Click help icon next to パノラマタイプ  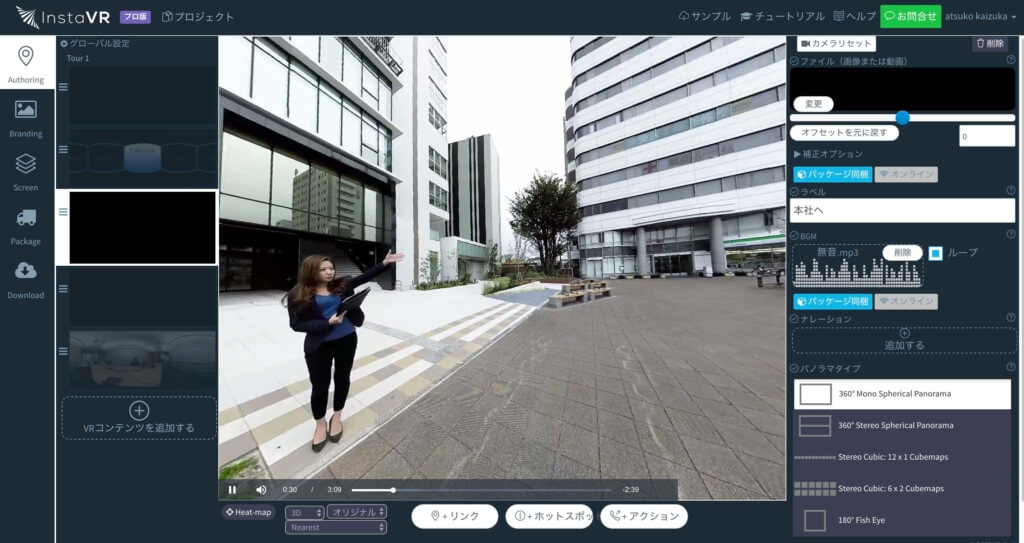pos(1011,367)
